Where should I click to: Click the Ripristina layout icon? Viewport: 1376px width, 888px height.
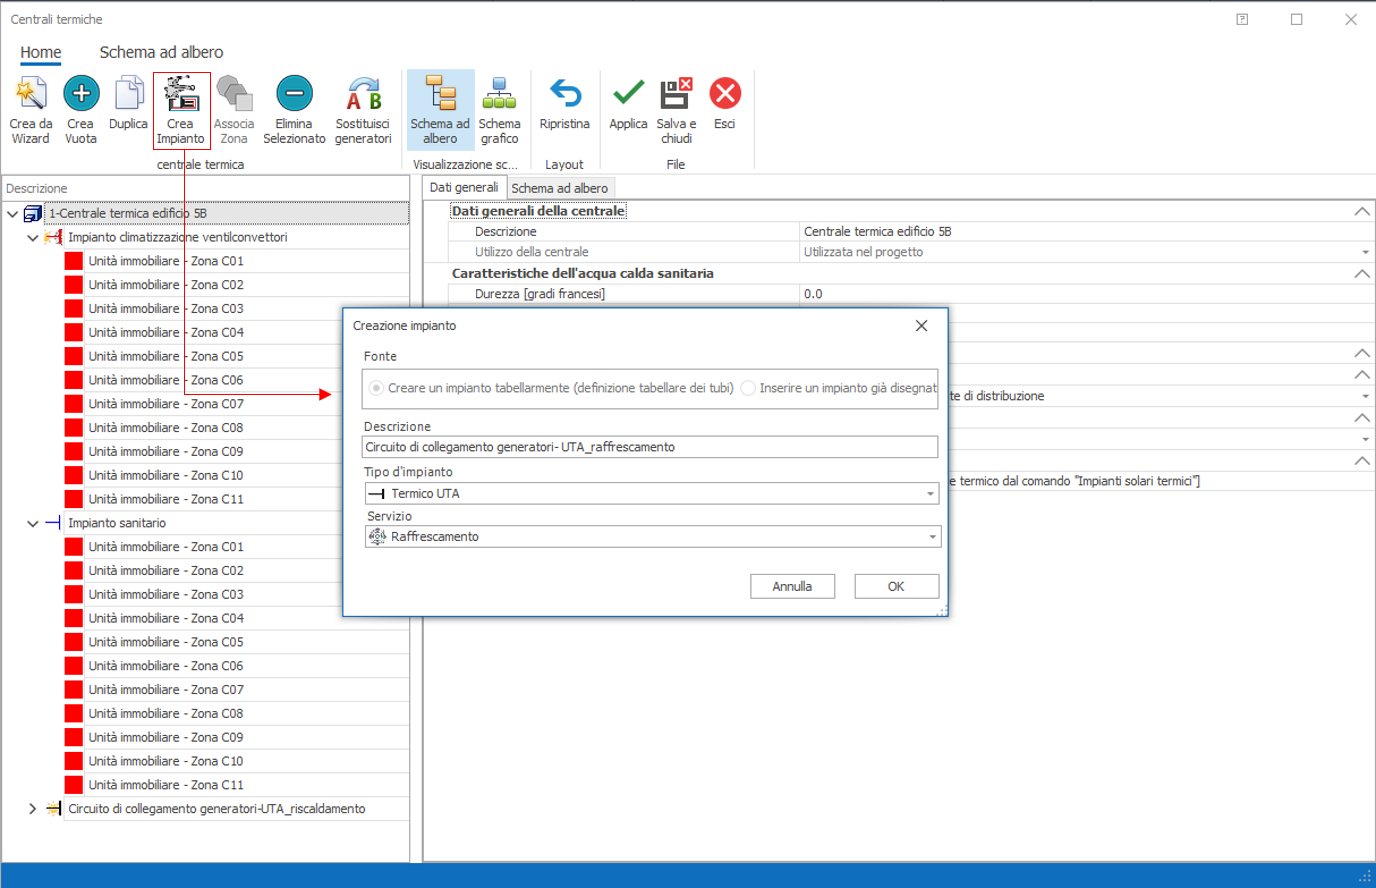point(564,95)
